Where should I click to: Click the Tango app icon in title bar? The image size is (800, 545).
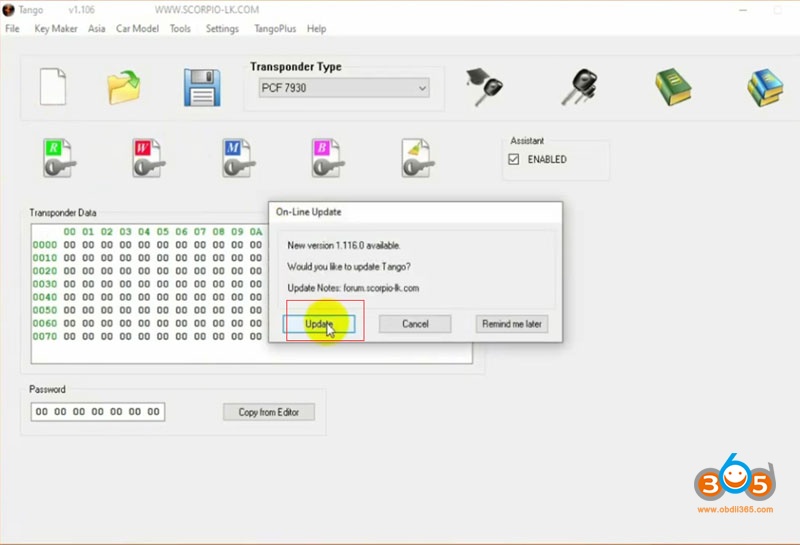[8, 10]
